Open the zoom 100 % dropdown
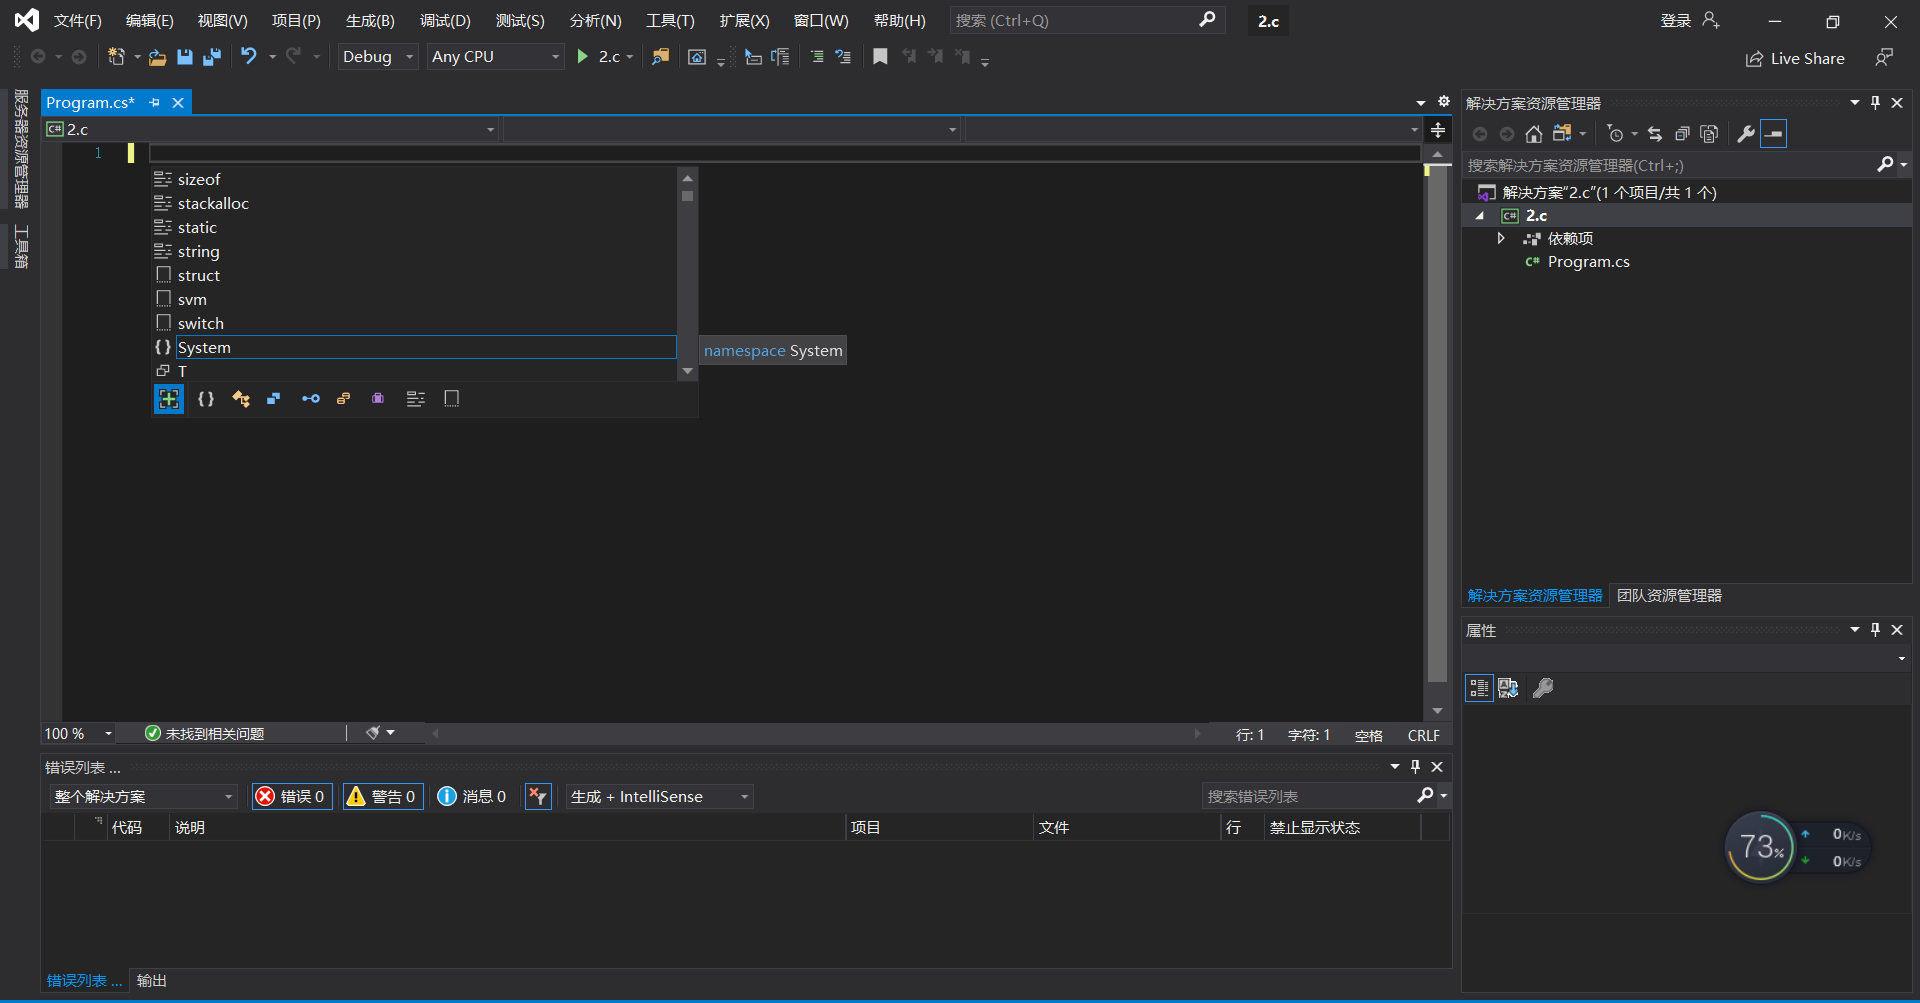Image resolution: width=1920 pixels, height=1003 pixels. (78, 734)
